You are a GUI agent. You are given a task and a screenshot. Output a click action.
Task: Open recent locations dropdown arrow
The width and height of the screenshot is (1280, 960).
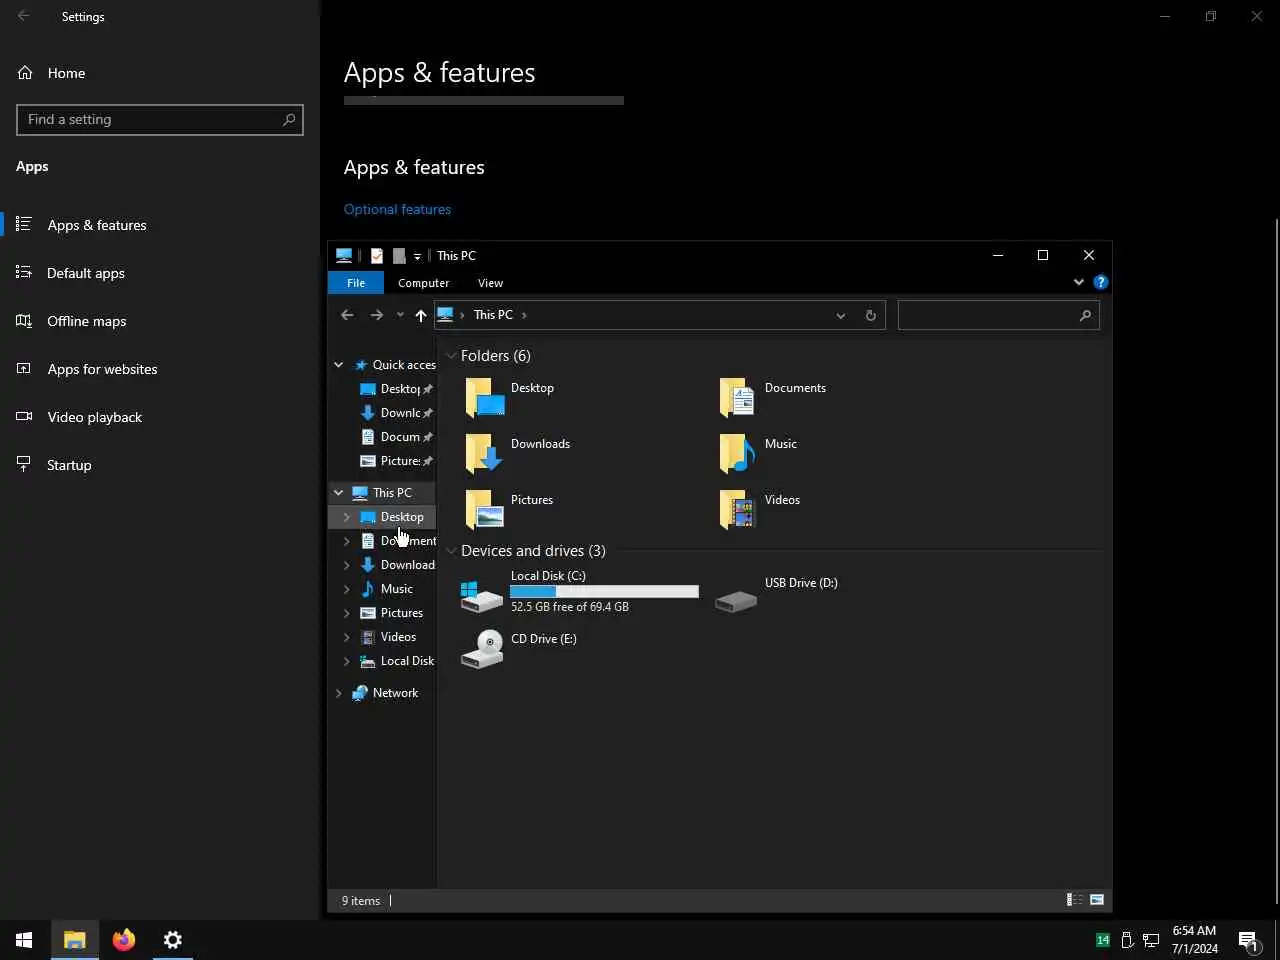[400, 315]
